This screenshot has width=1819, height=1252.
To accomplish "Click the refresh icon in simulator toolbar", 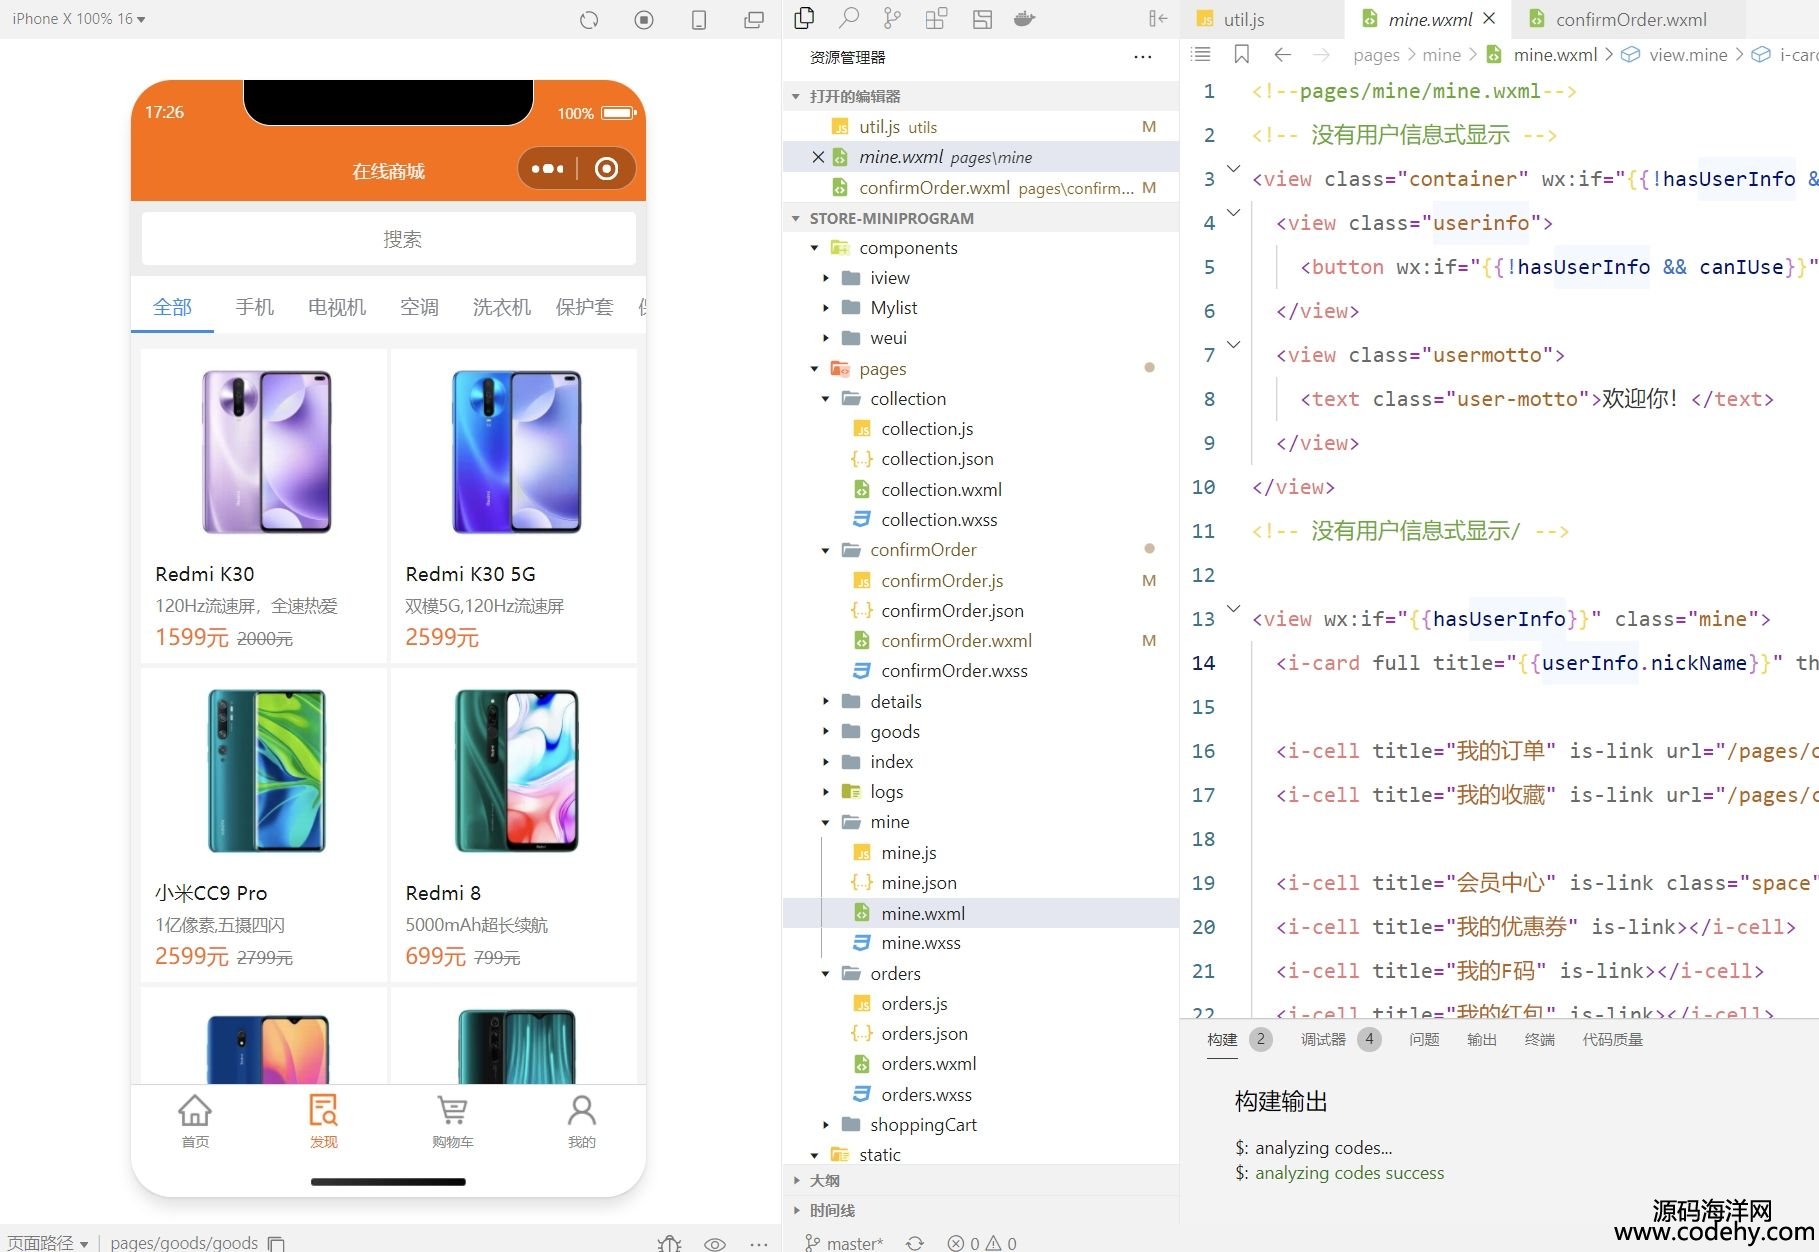I will point(589,19).
